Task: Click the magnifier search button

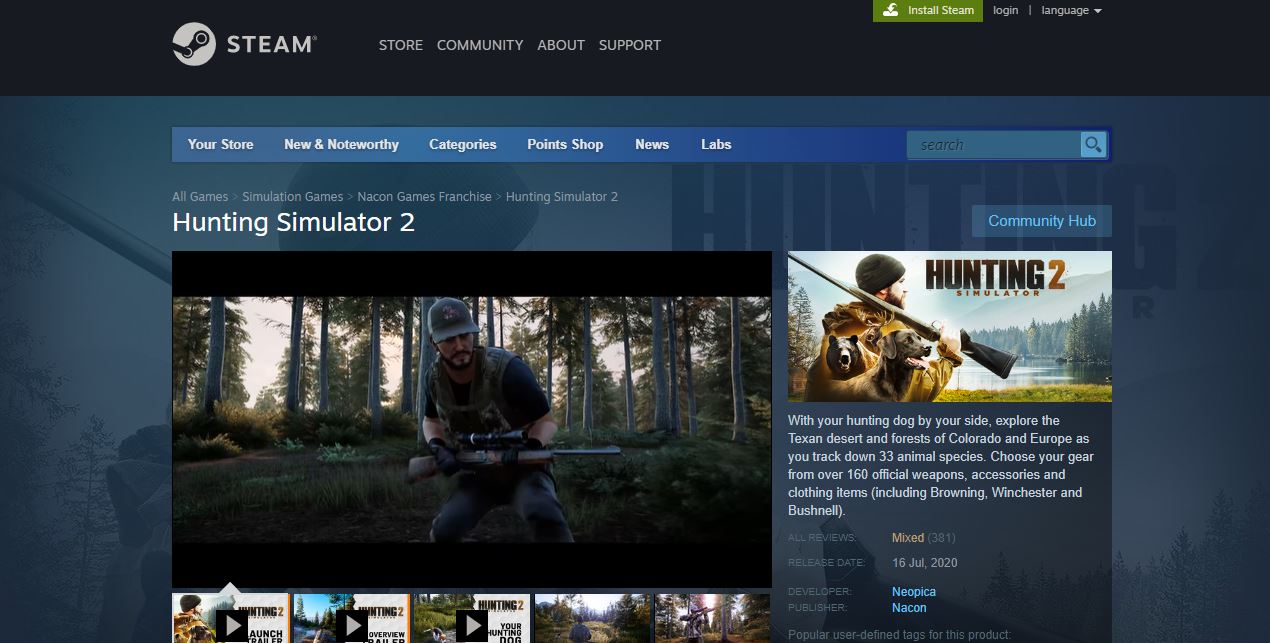Action: coord(1093,145)
